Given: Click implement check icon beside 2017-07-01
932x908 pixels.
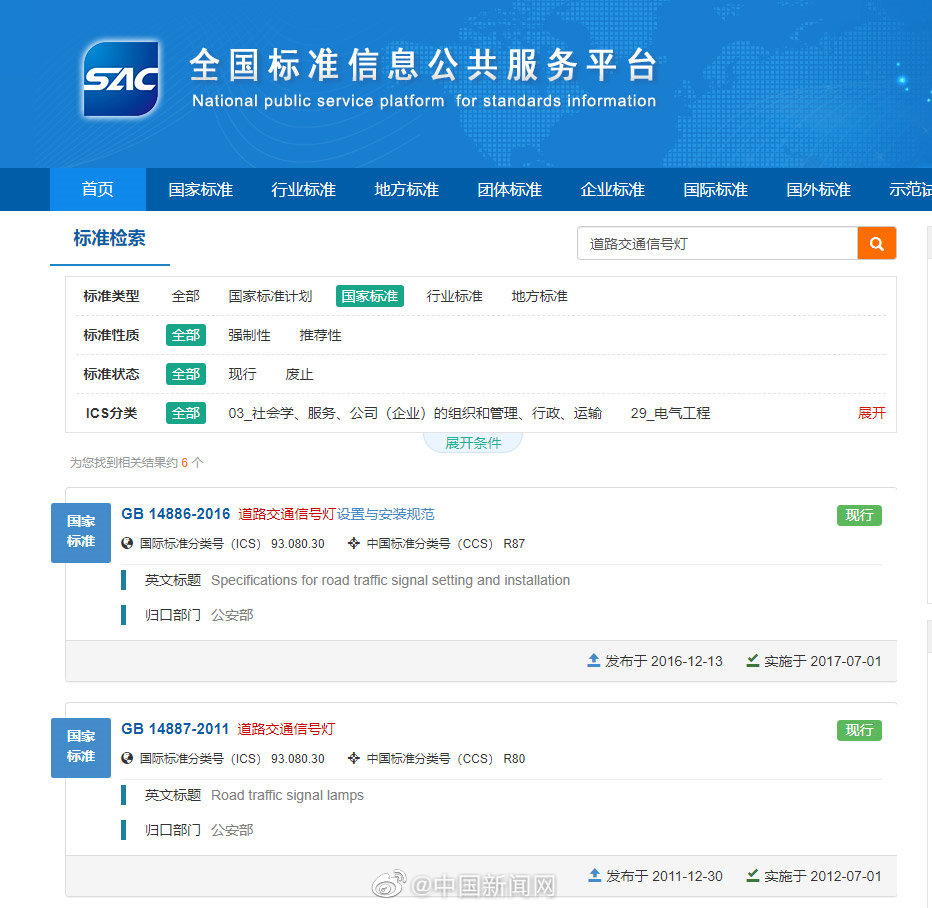Looking at the screenshot, I should pos(752,661).
